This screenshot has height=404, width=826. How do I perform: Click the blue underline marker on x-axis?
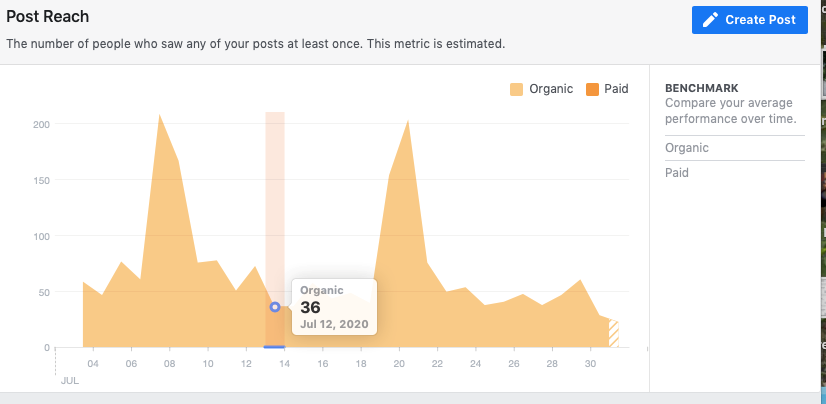pos(274,347)
